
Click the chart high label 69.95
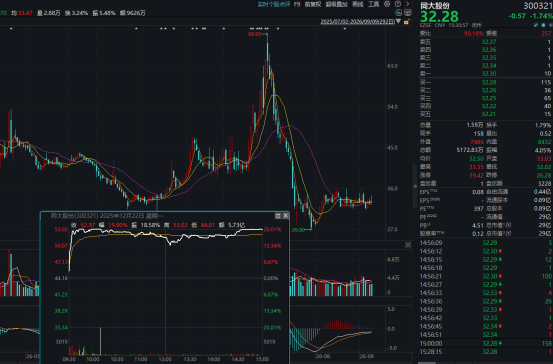tap(255, 34)
